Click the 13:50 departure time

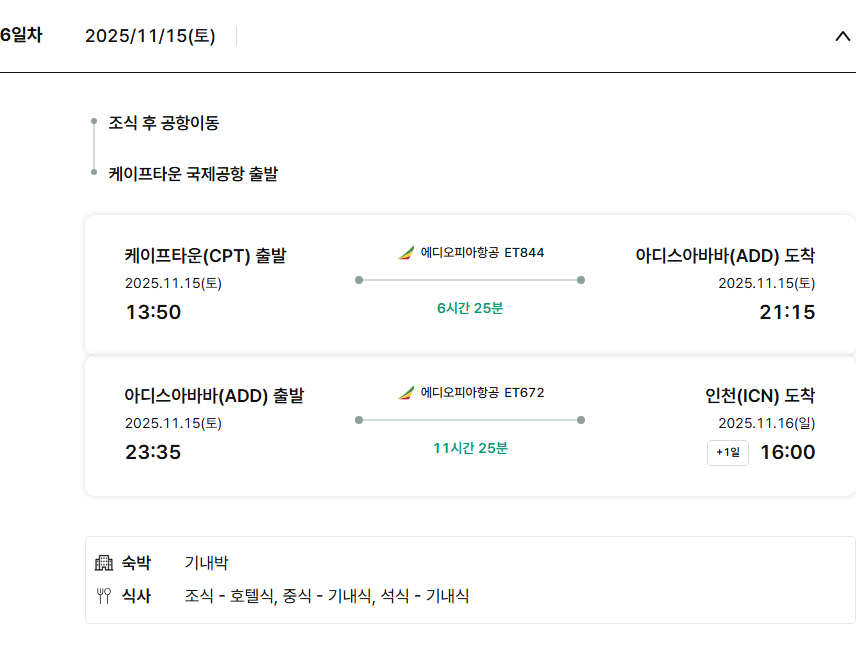[x=153, y=312]
